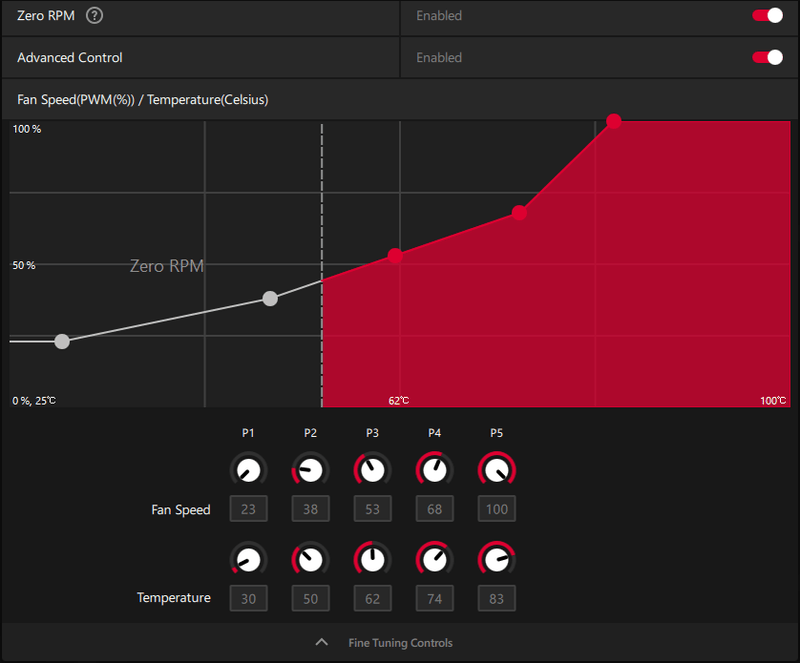Select the P5 curve point at 100%
Viewport: 800px width, 663px height.
pyautogui.click(x=613, y=121)
